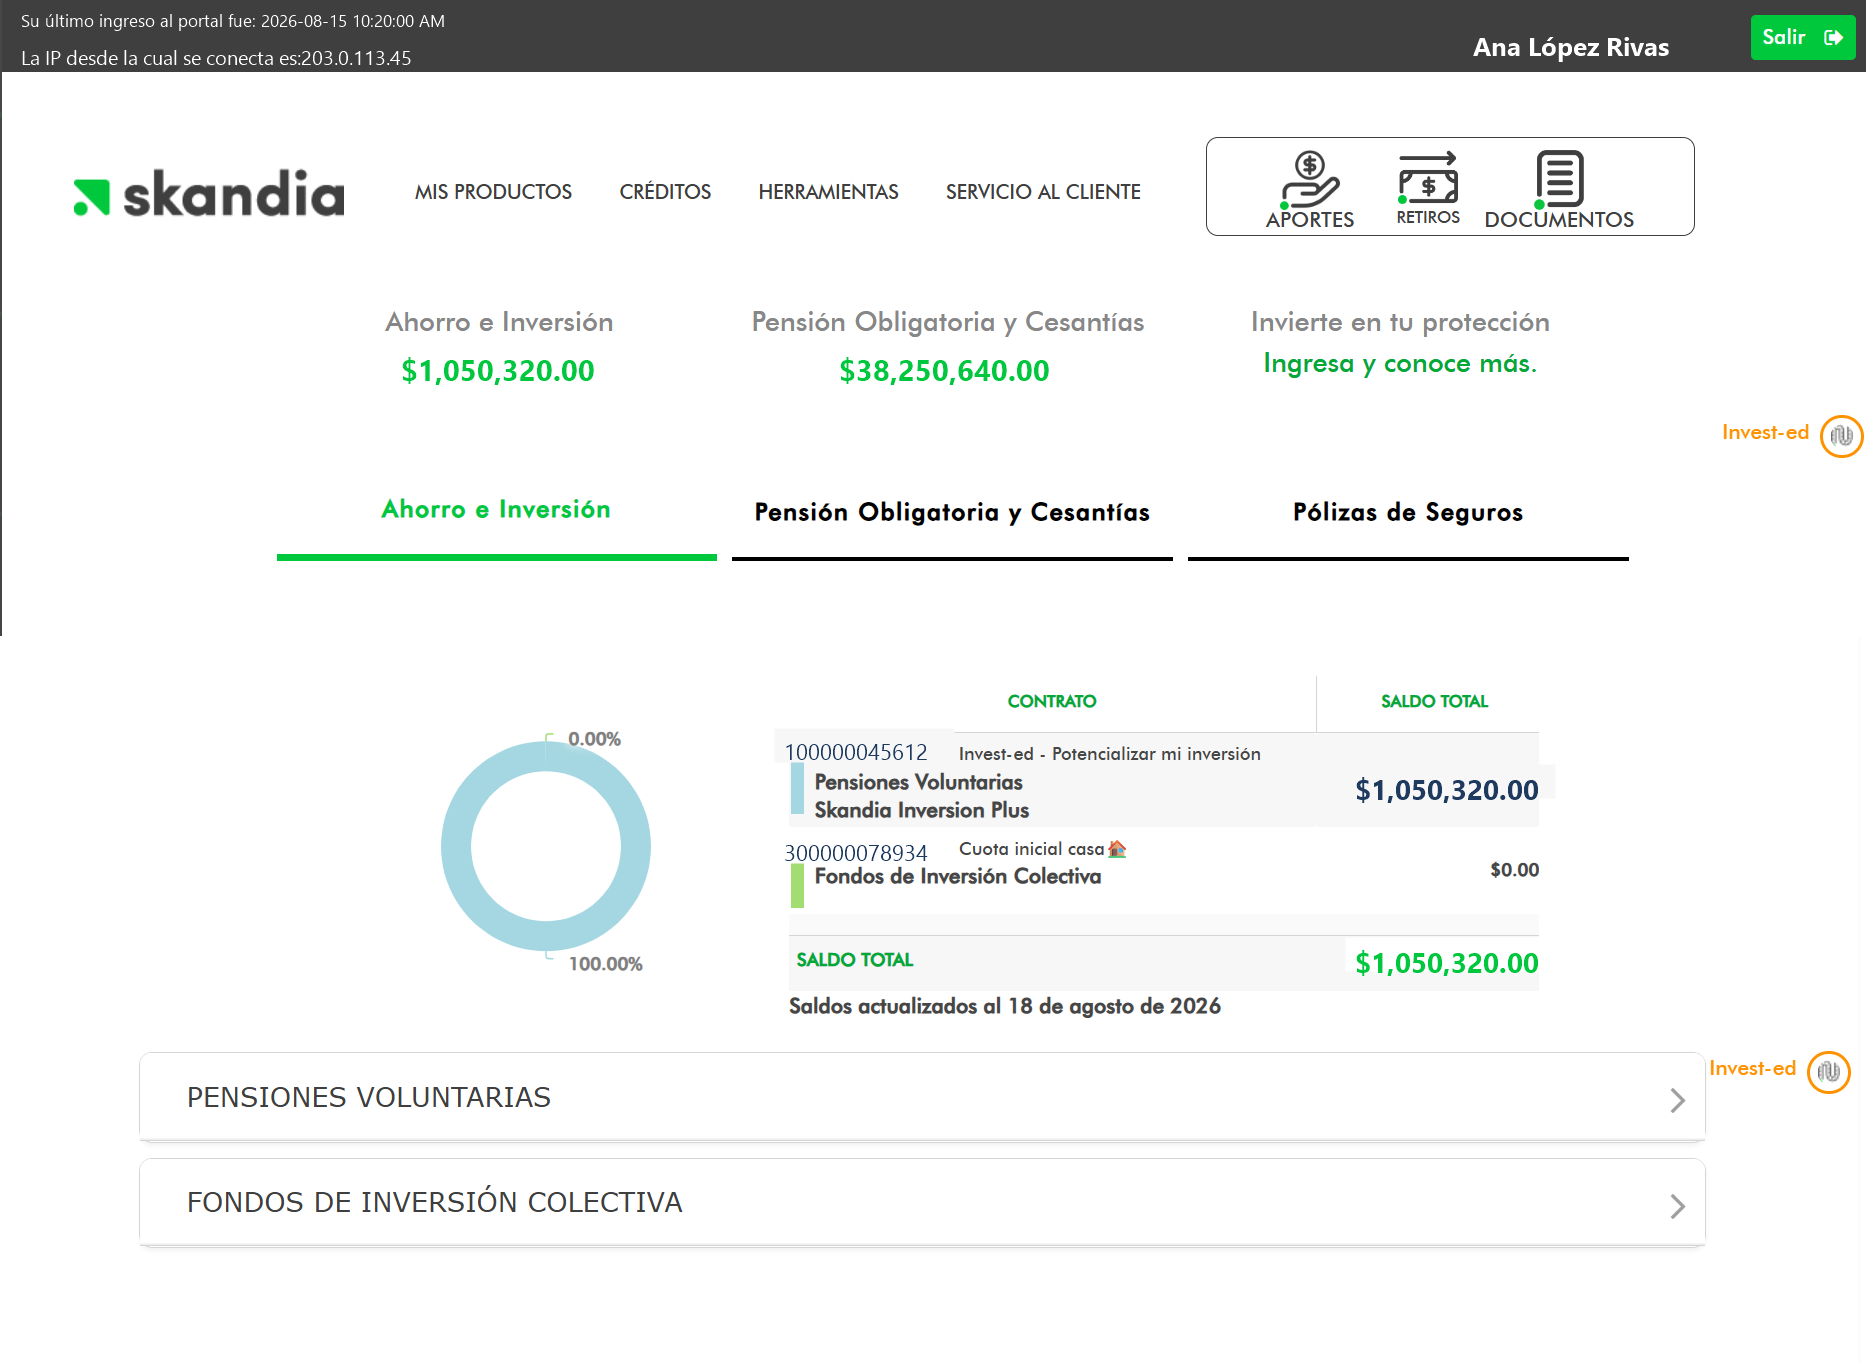Open contract number 300000078934

856,853
